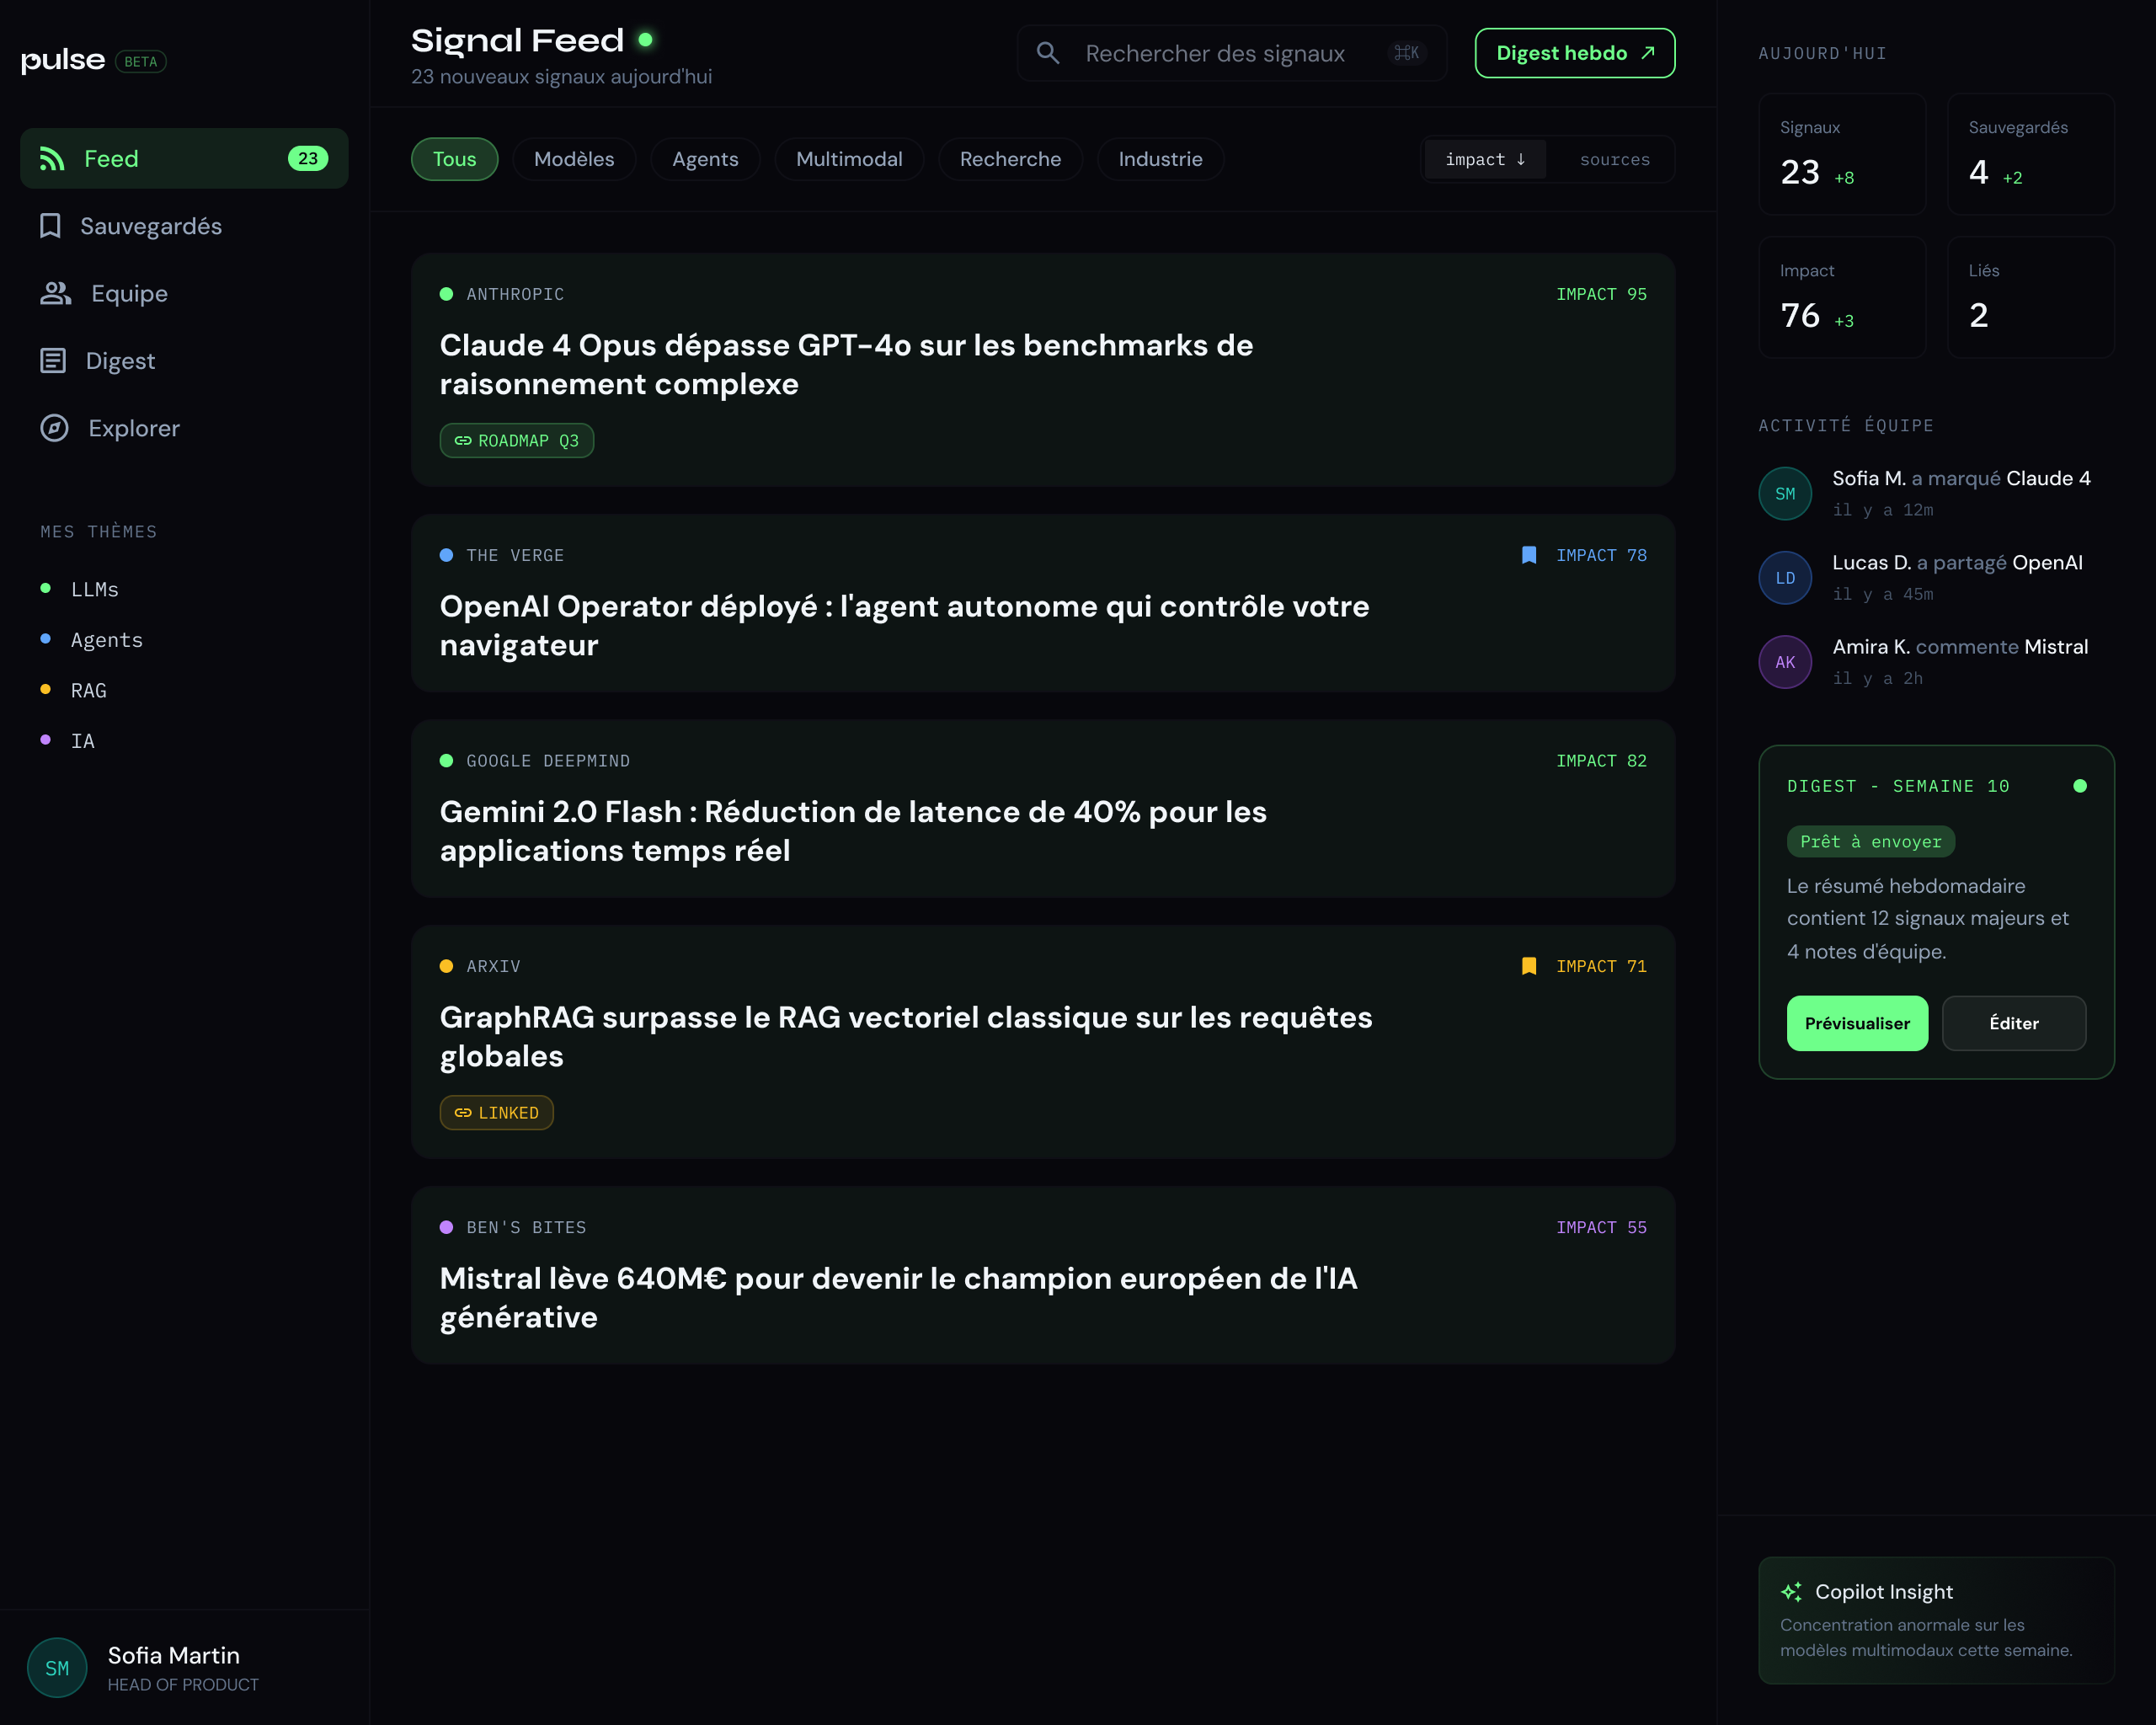Sort by impact descending
The image size is (2156, 1725).
click(1485, 159)
